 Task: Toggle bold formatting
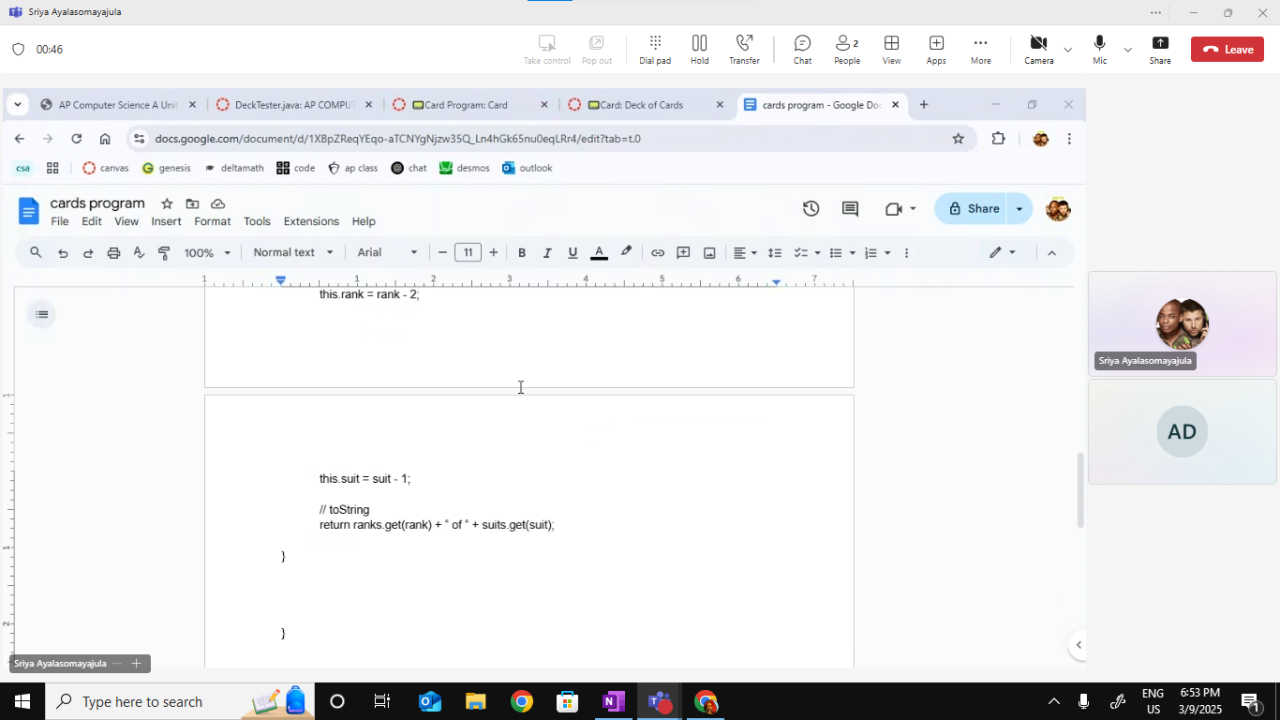(522, 253)
